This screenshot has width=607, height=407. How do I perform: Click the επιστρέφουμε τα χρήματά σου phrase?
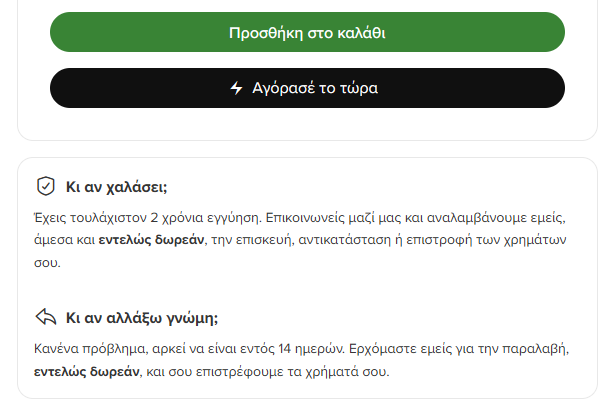(290, 372)
